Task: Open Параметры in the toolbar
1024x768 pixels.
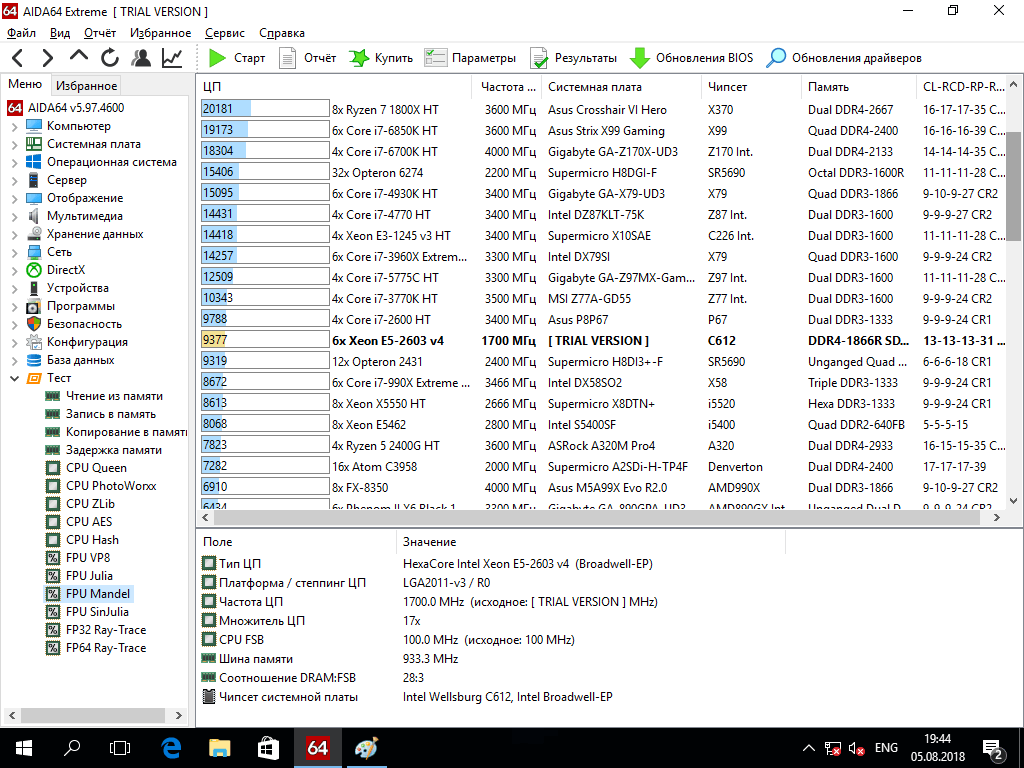Action: coord(470,58)
